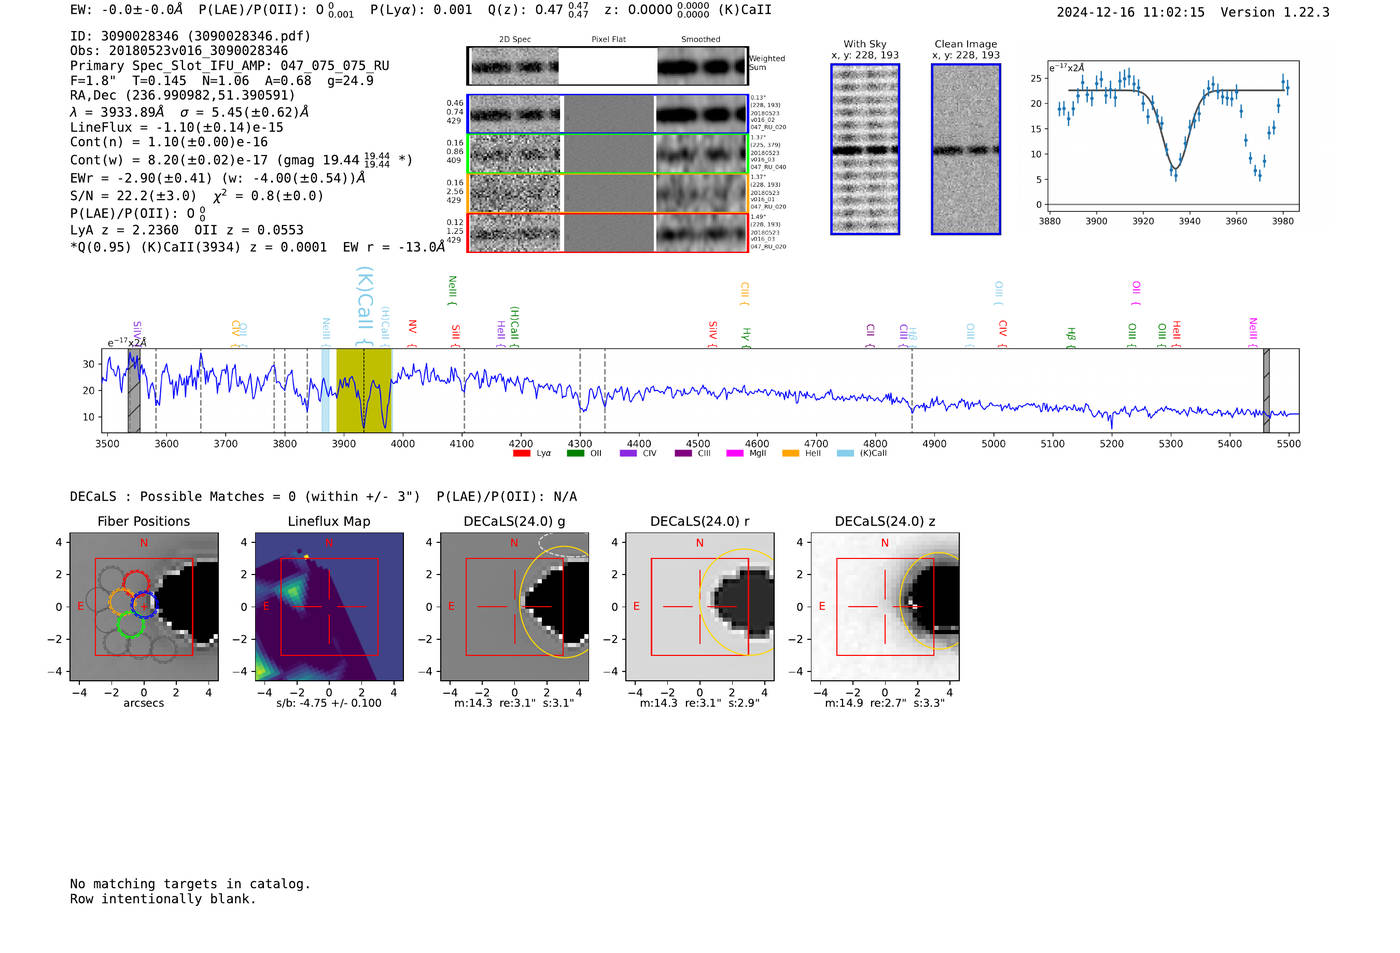Viewport: 1400px width, 953px height.
Task: Select the red-framed fiber spectrum row
Action: pos(607,232)
